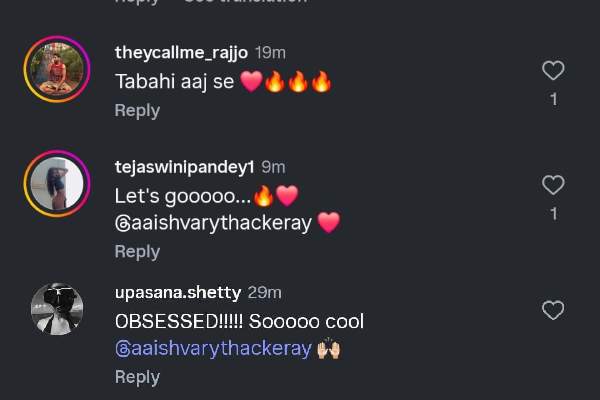This screenshot has height=400, width=600.
Task: Reply to the 'Let's gooooo' comment
Action: (137, 252)
